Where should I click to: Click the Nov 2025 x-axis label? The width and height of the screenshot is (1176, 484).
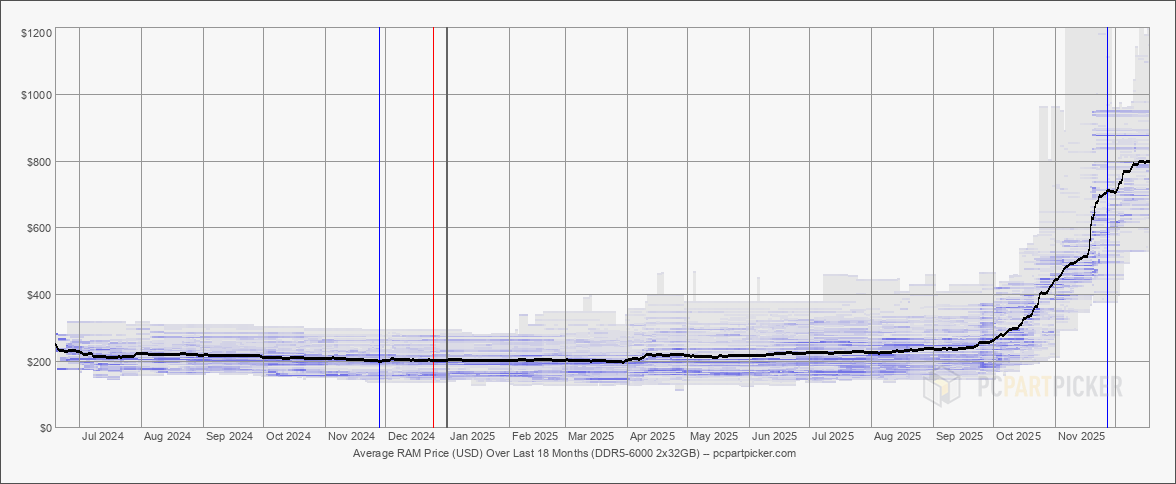[x=1081, y=437]
